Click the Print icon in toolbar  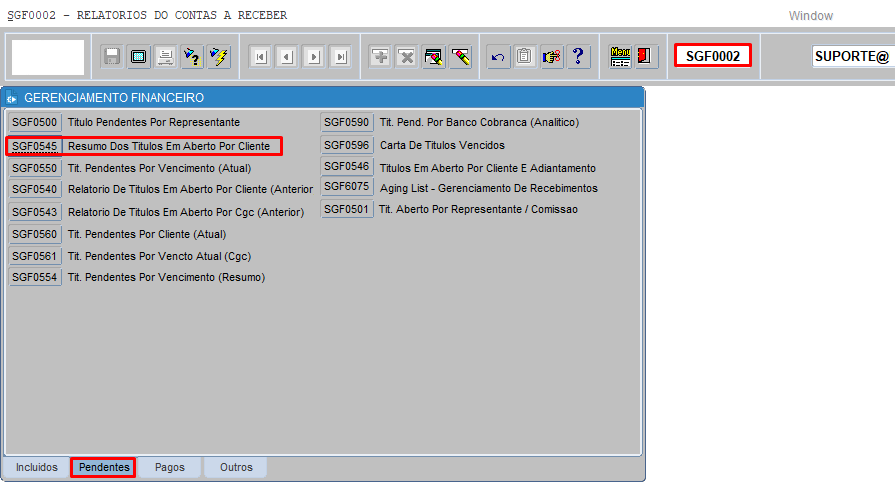166,57
